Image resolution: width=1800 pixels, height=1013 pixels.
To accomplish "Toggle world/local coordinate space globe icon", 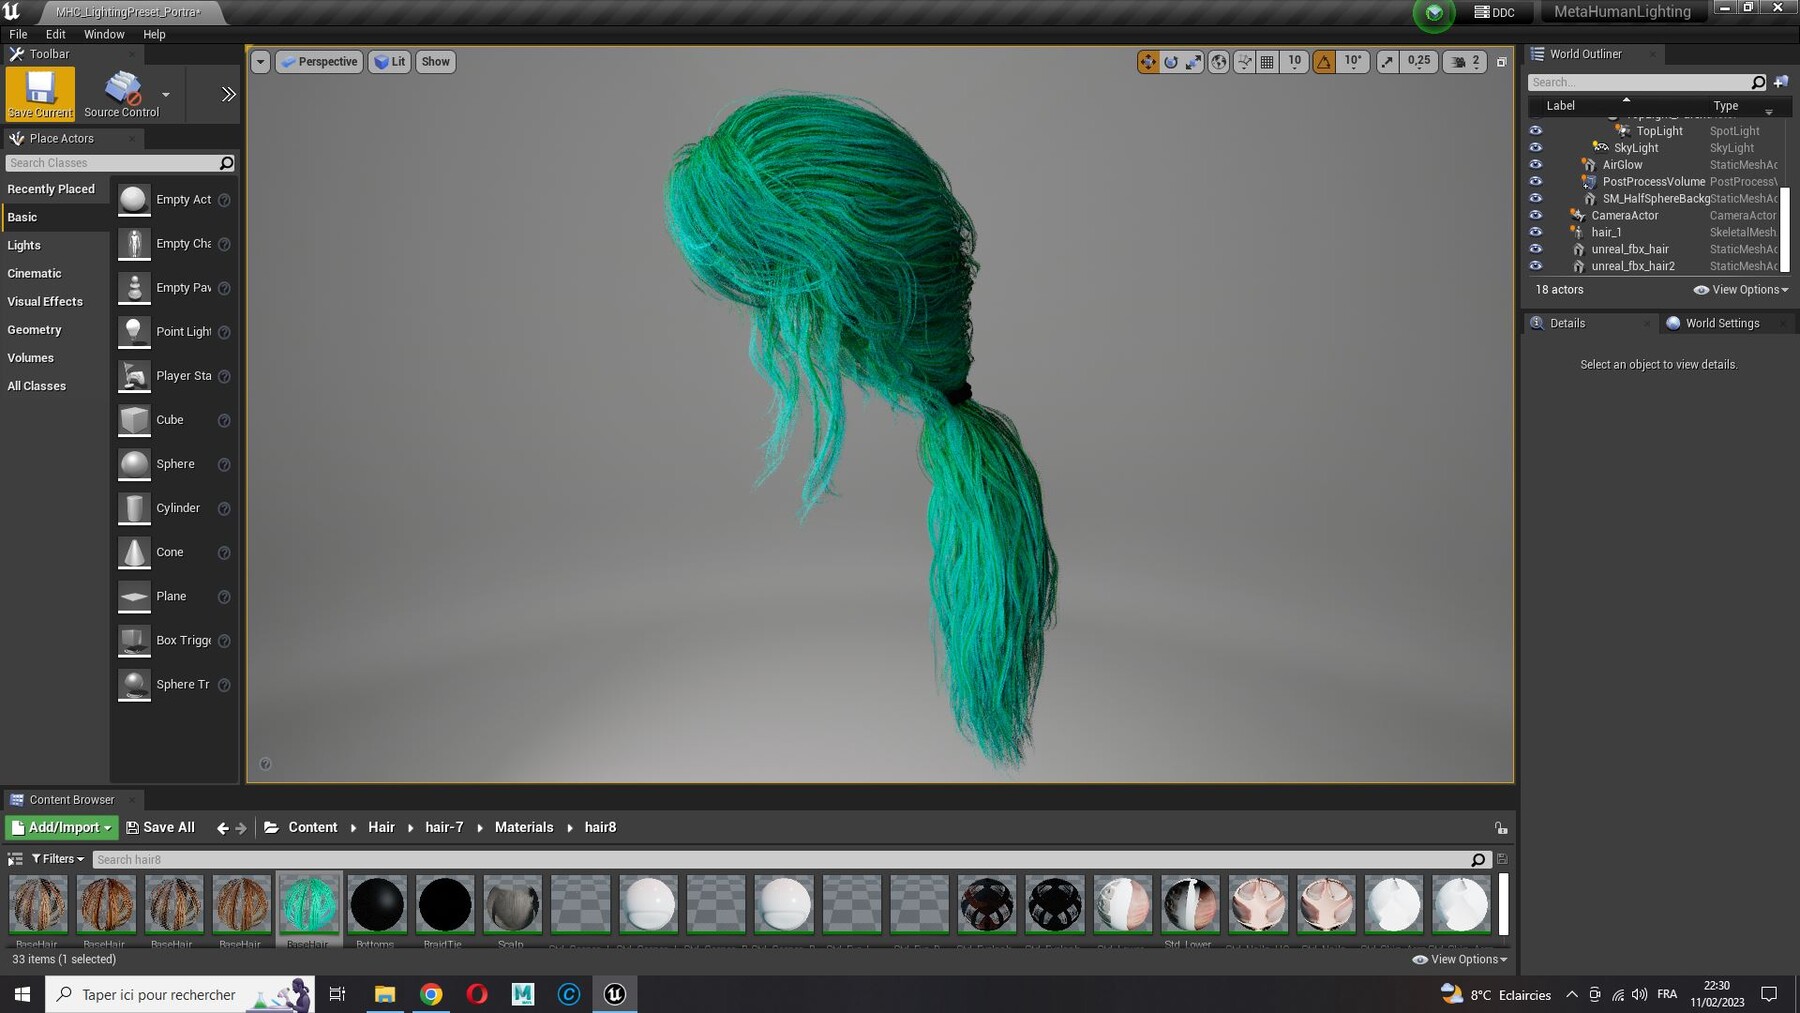I will (x=1219, y=62).
